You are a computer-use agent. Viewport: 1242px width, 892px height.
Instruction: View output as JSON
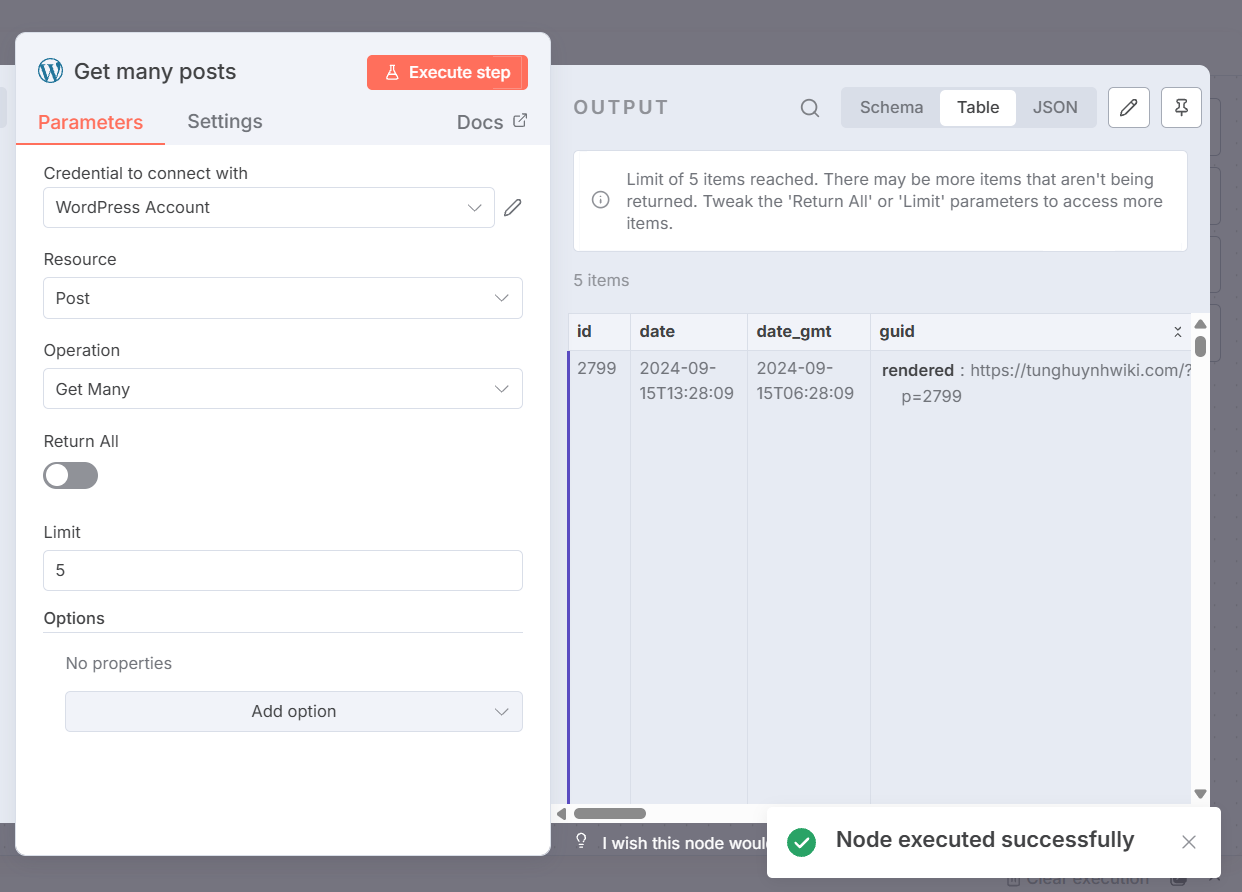(x=1056, y=107)
